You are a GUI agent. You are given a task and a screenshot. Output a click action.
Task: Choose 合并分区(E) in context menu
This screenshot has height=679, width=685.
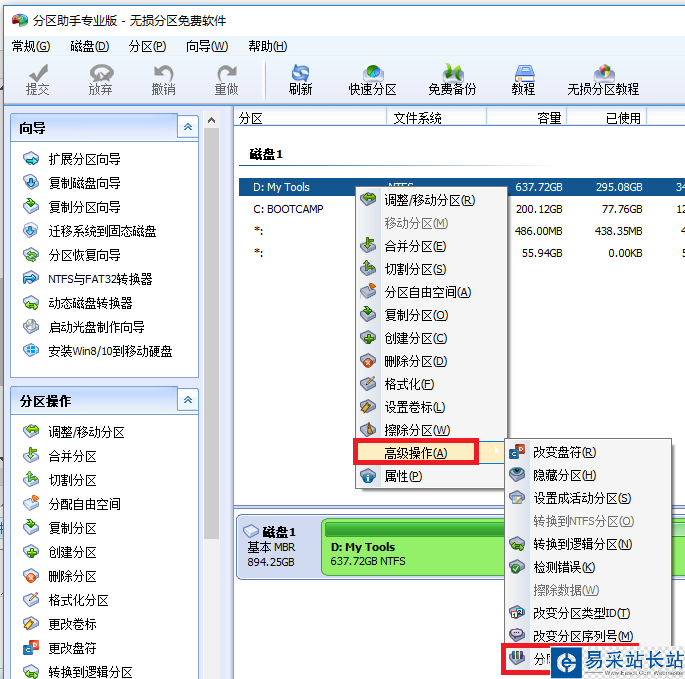[x=431, y=246]
